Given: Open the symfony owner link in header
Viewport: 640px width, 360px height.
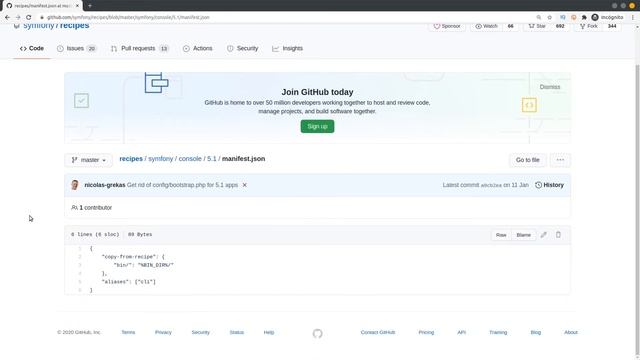Looking at the screenshot, I should 38,25.
